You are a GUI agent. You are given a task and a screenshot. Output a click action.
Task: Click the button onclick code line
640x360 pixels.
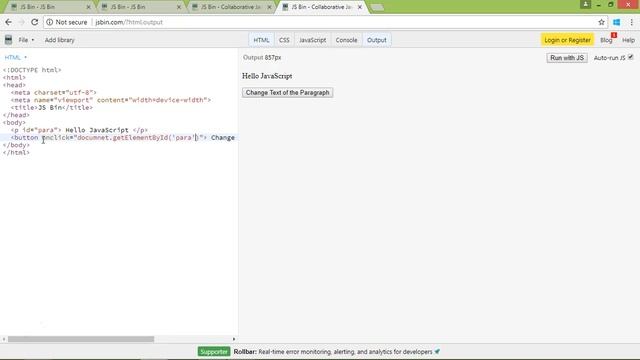tap(122, 138)
